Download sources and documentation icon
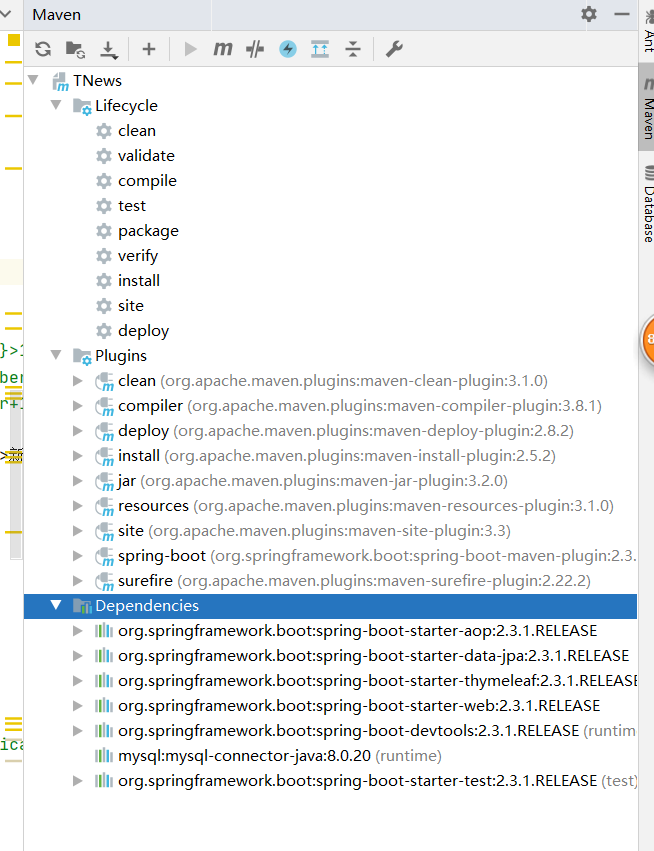This screenshot has height=851, width=654. pos(109,49)
